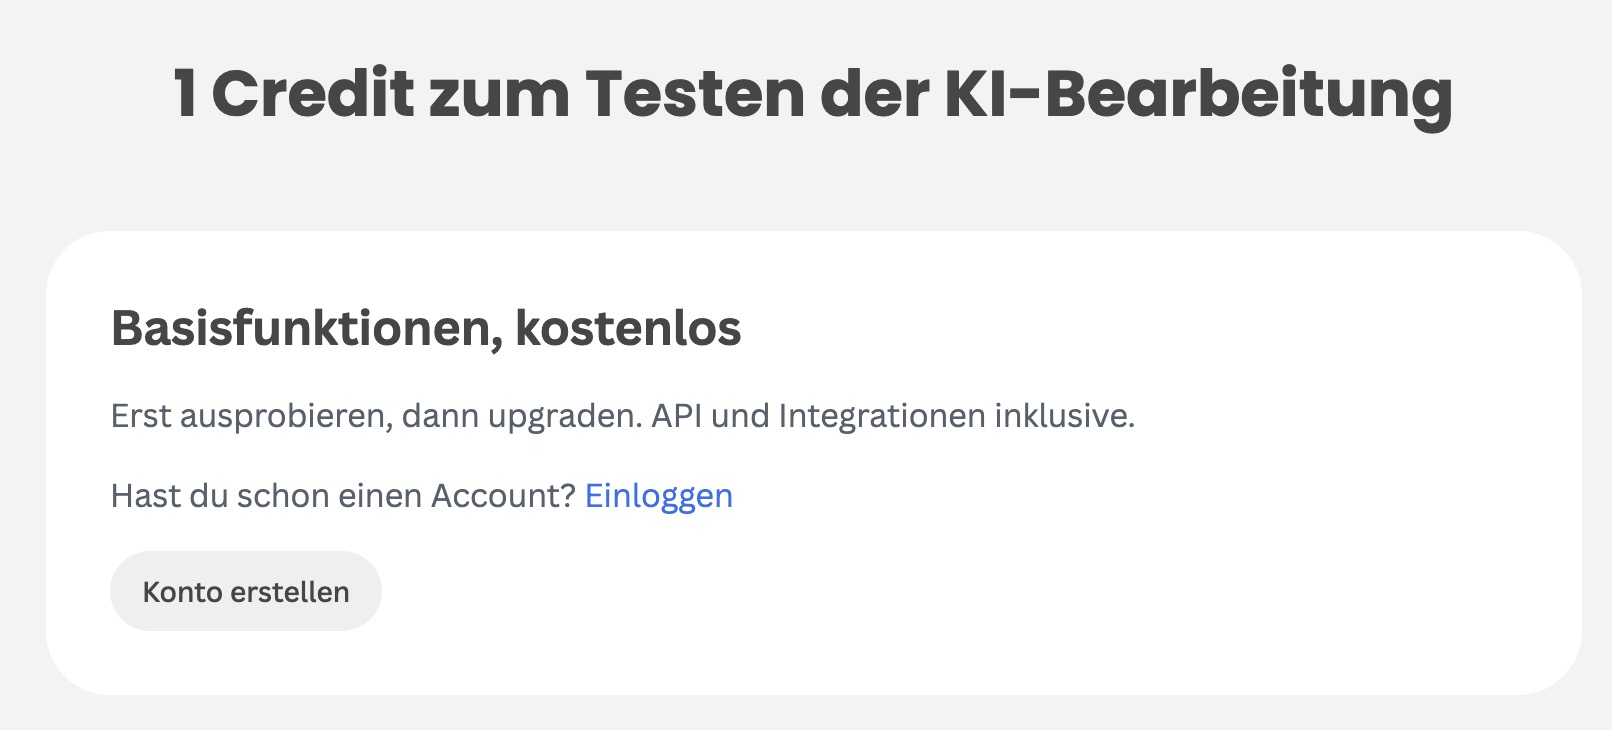Click the word "API" in the description
Screen dimensions: 1612x730
tap(677, 416)
